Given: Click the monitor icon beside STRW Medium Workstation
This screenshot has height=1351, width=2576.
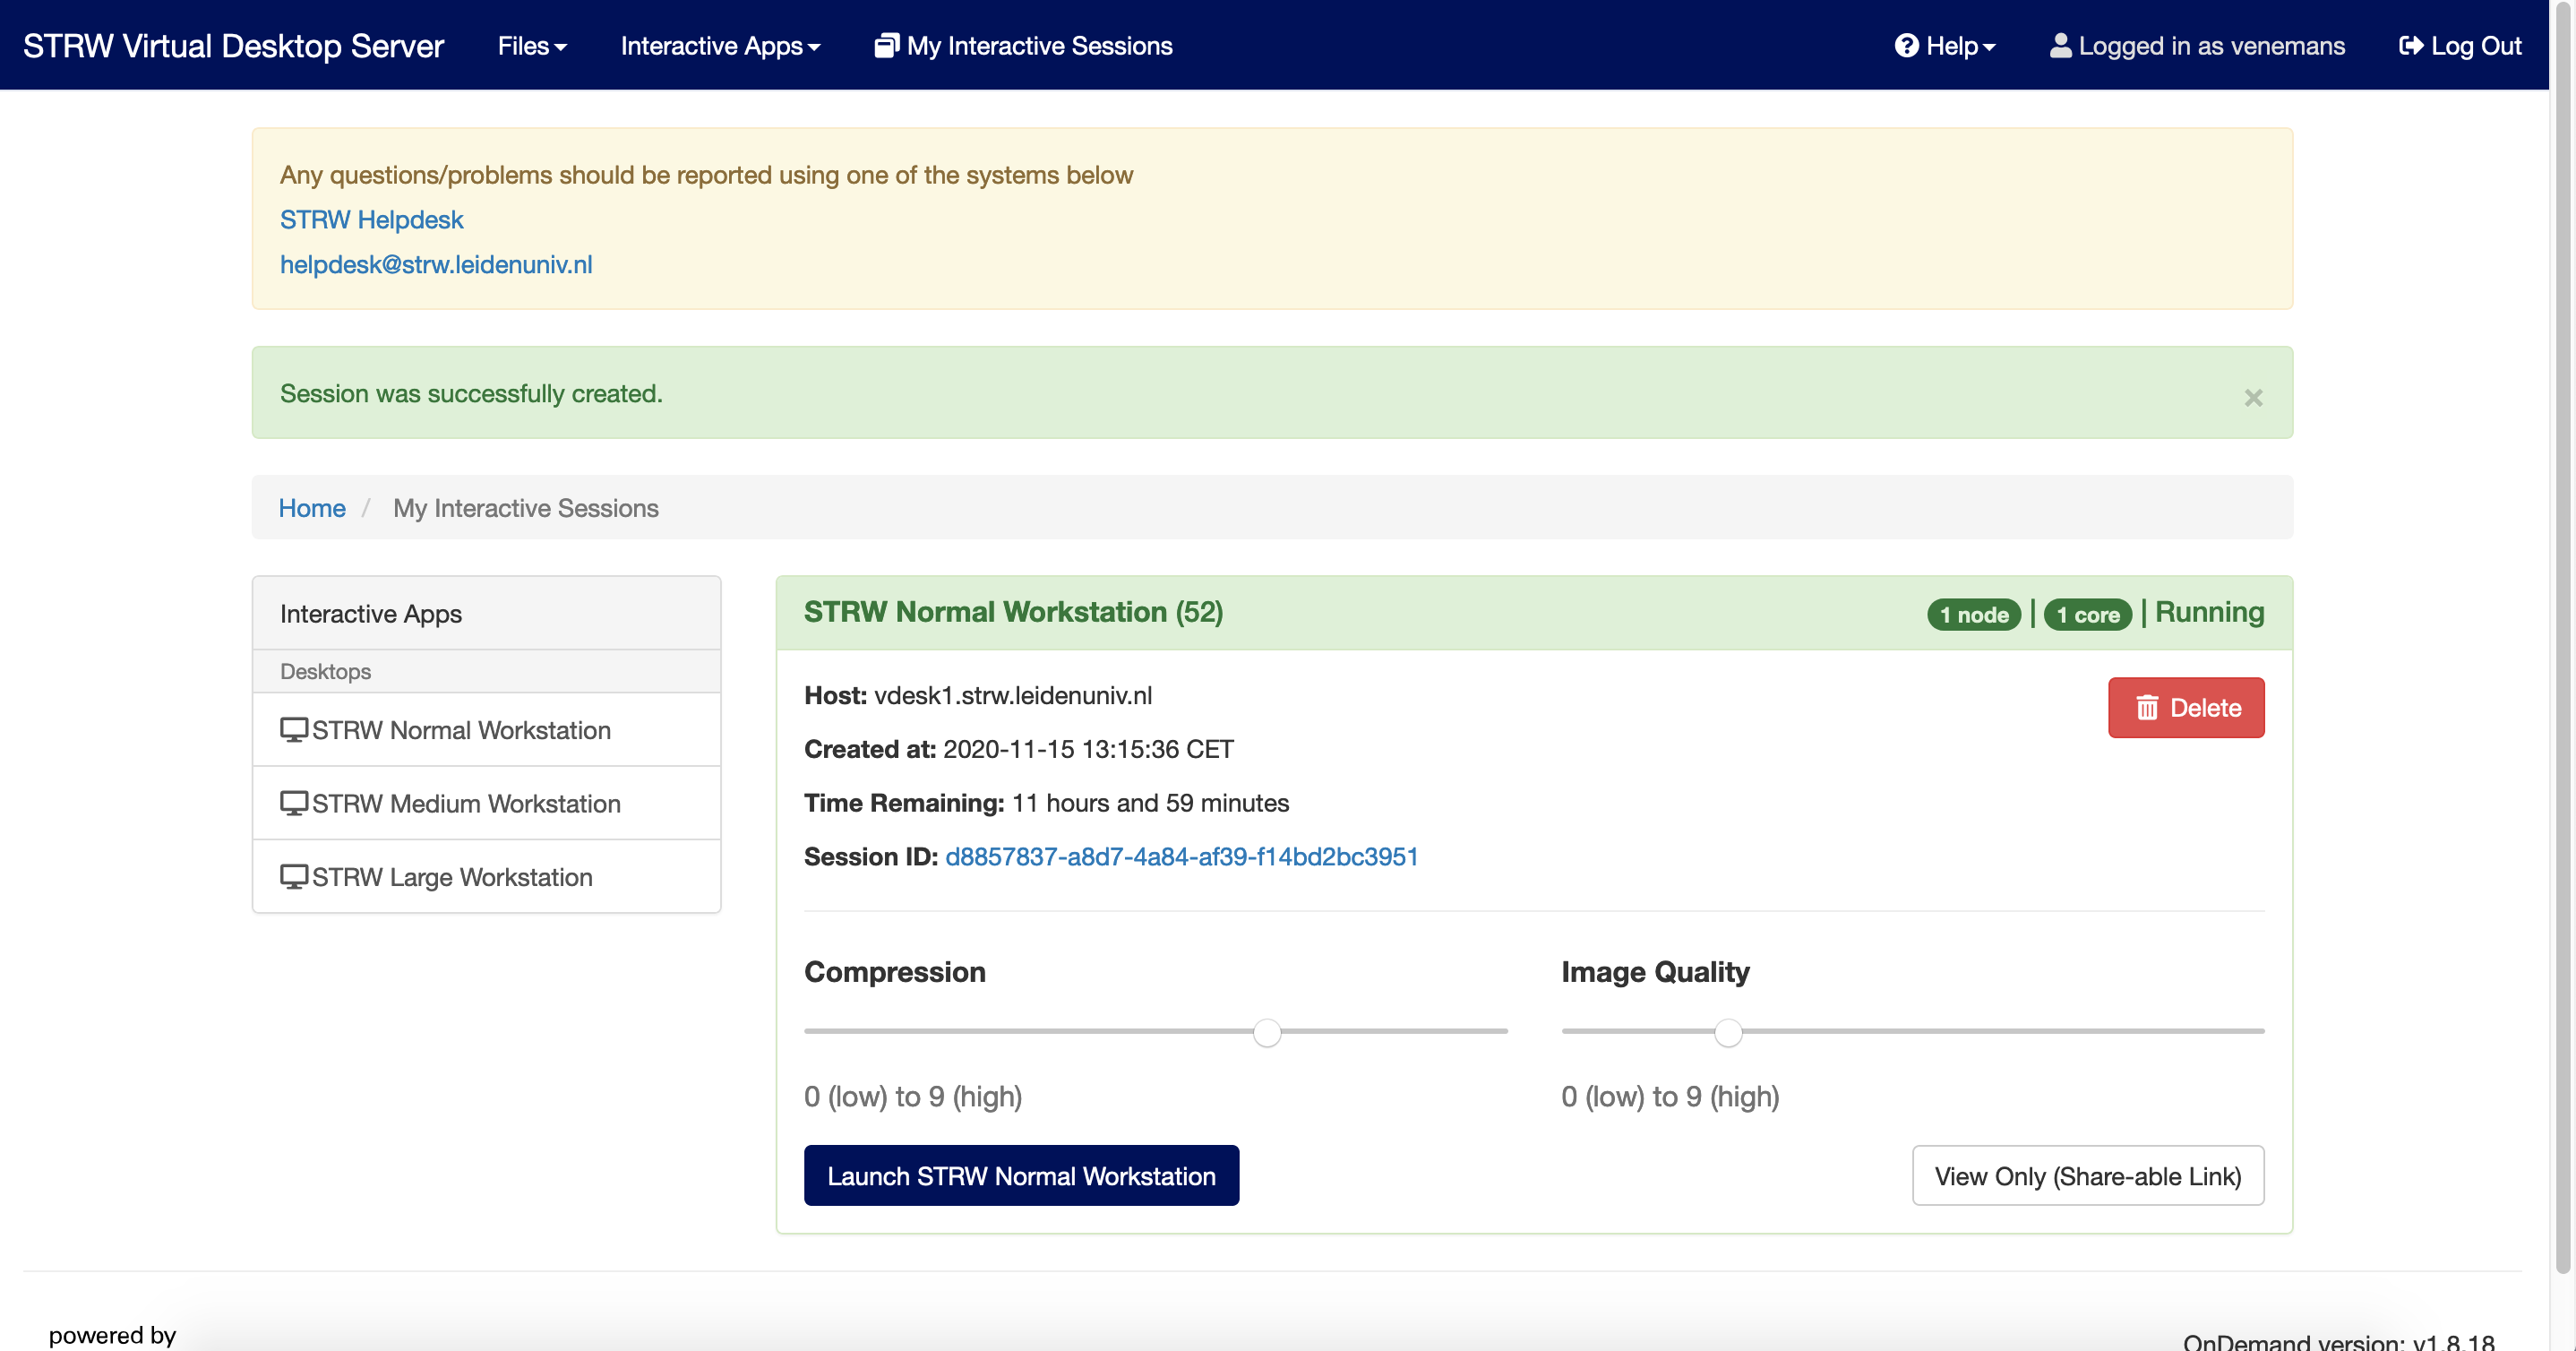Looking at the screenshot, I should click(293, 803).
